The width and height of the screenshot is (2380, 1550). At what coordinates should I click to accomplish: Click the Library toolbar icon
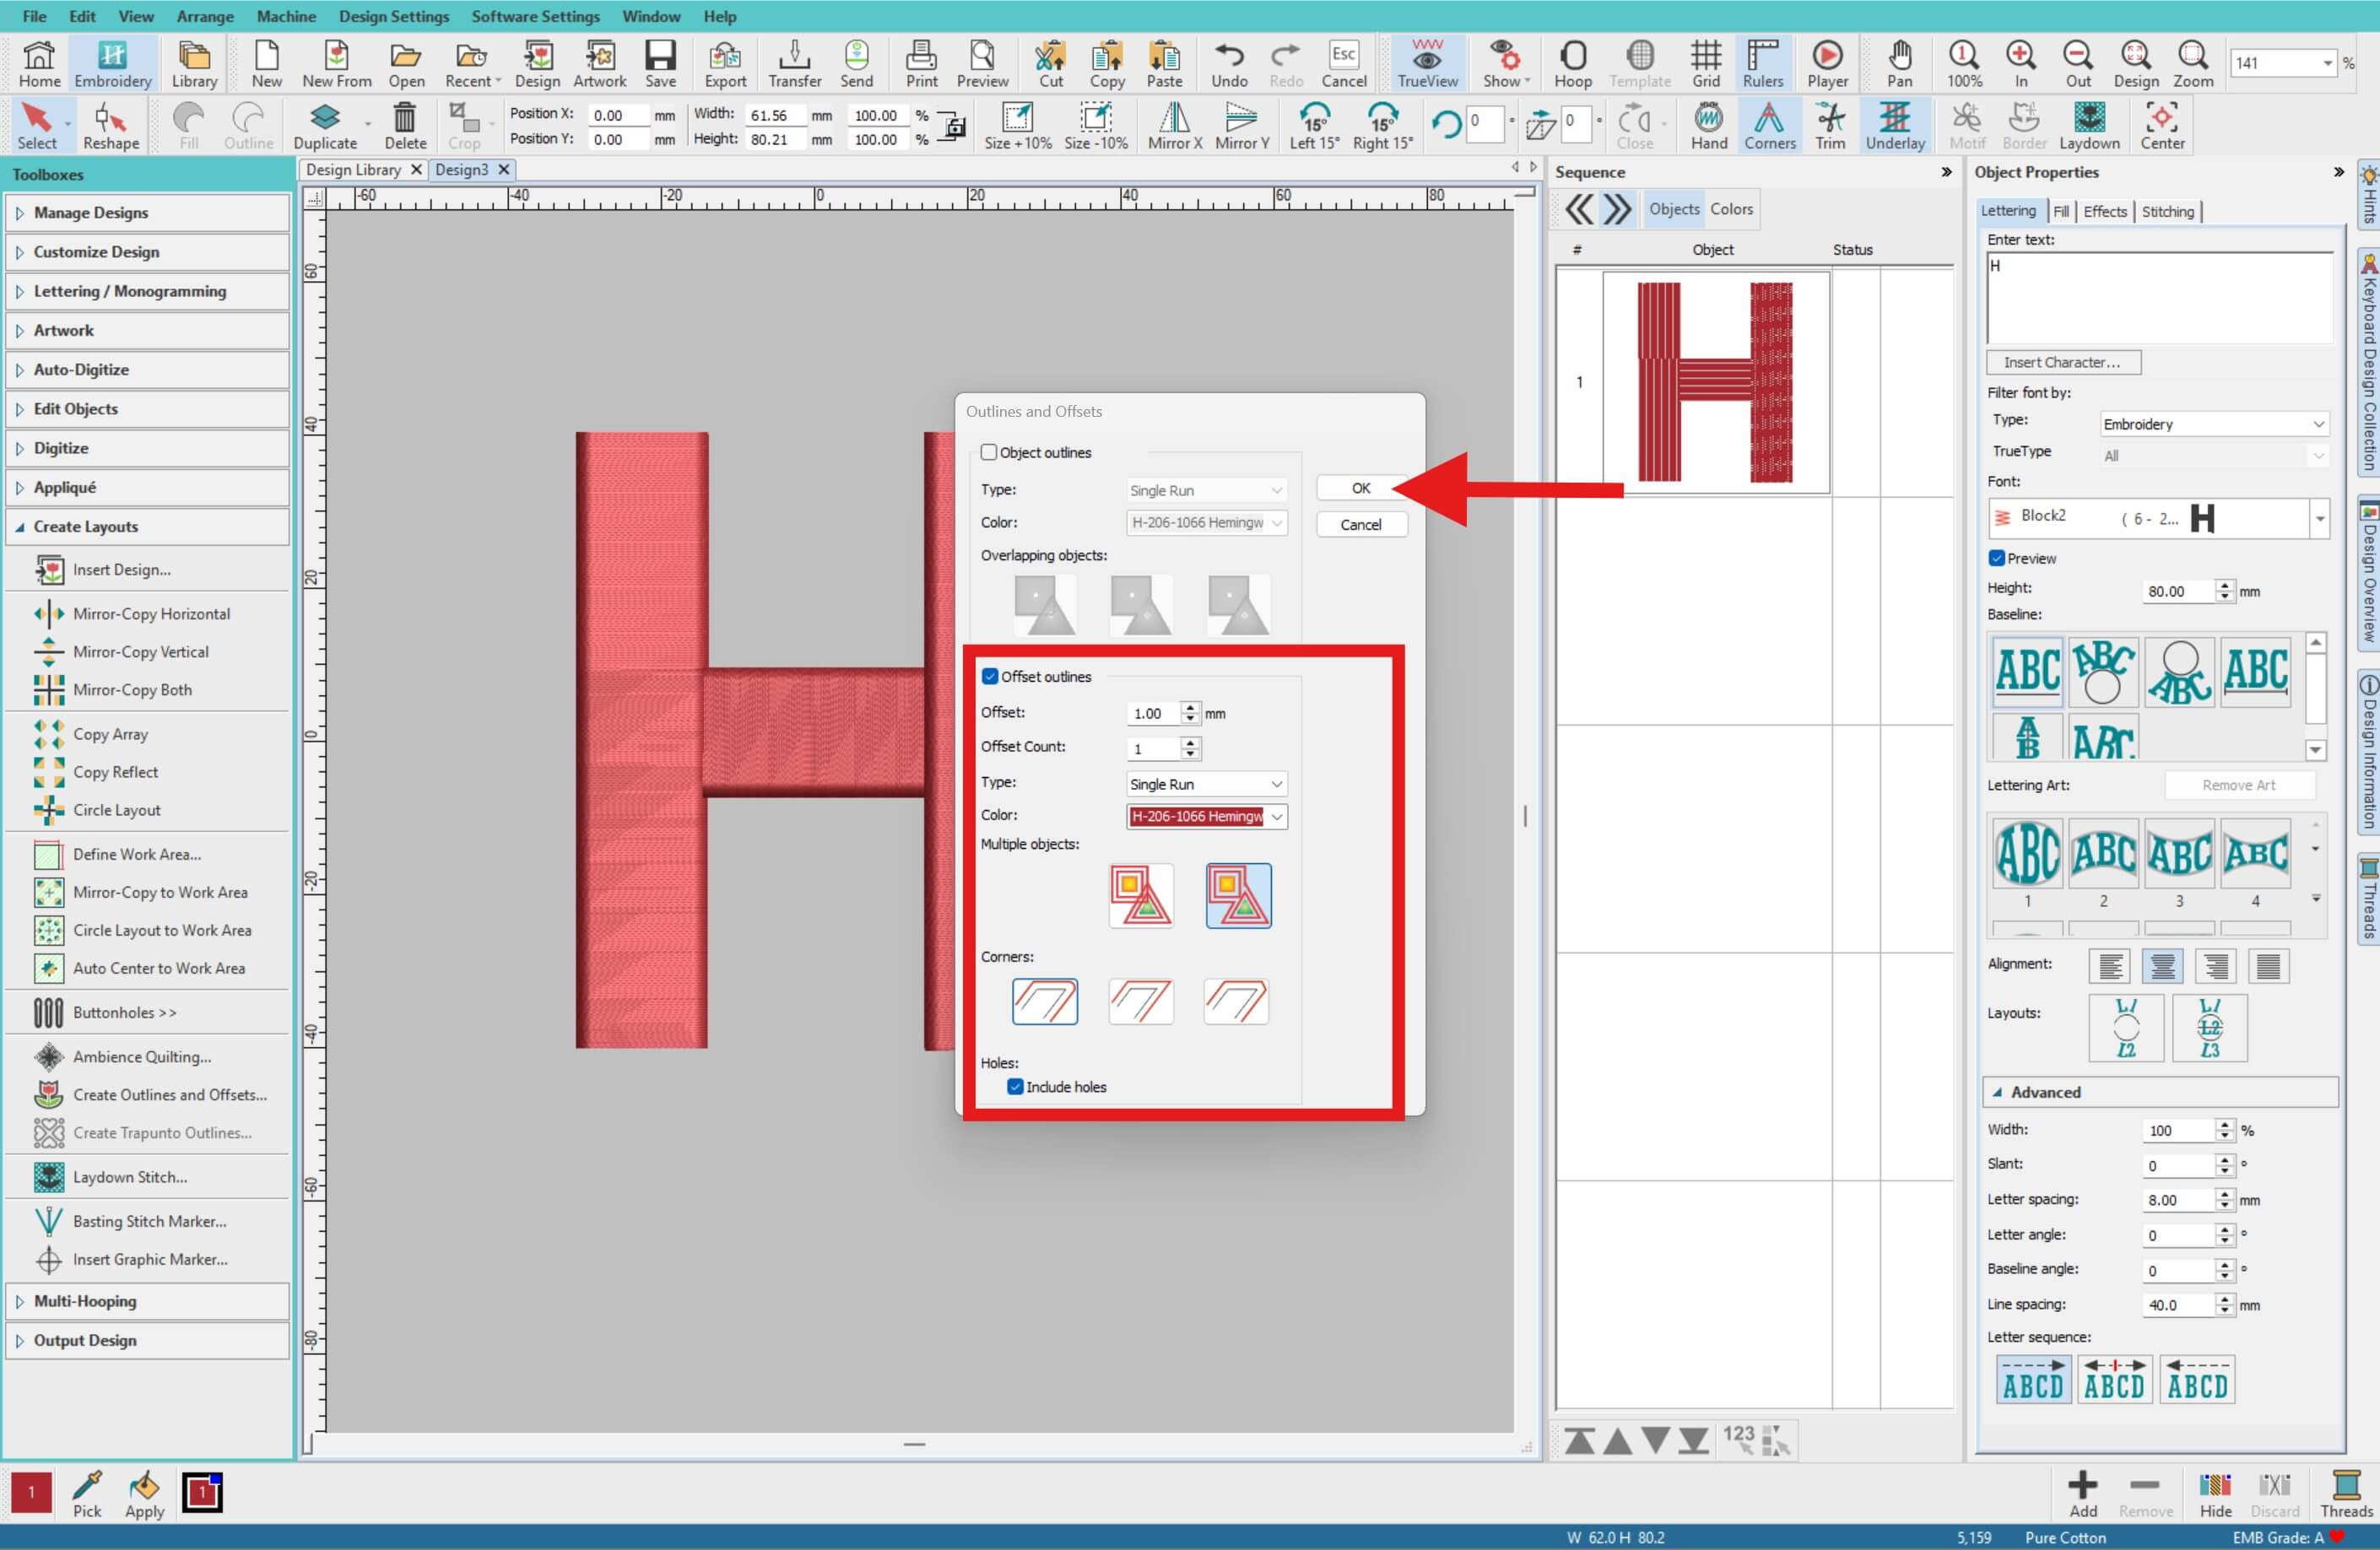tap(194, 63)
